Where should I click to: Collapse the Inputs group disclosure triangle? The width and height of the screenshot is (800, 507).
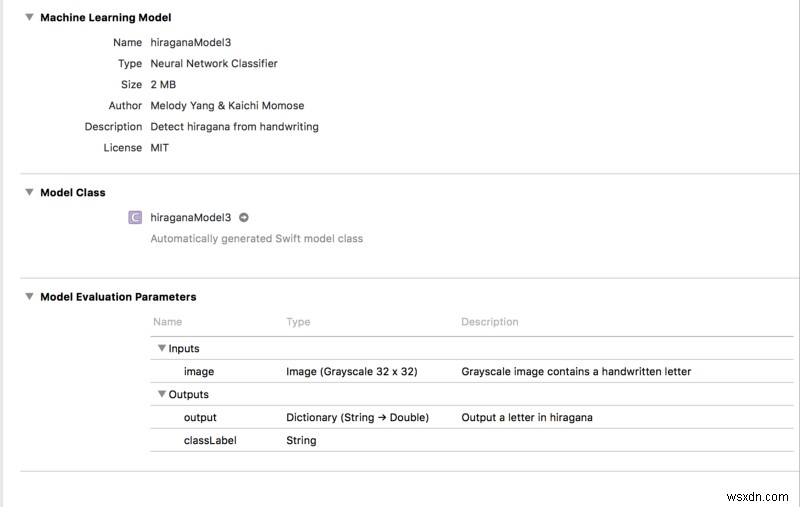pyautogui.click(x=160, y=349)
